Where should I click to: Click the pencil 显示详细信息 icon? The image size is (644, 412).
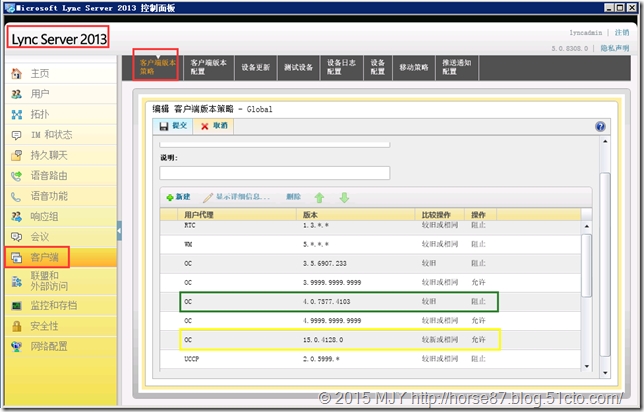click(208, 198)
